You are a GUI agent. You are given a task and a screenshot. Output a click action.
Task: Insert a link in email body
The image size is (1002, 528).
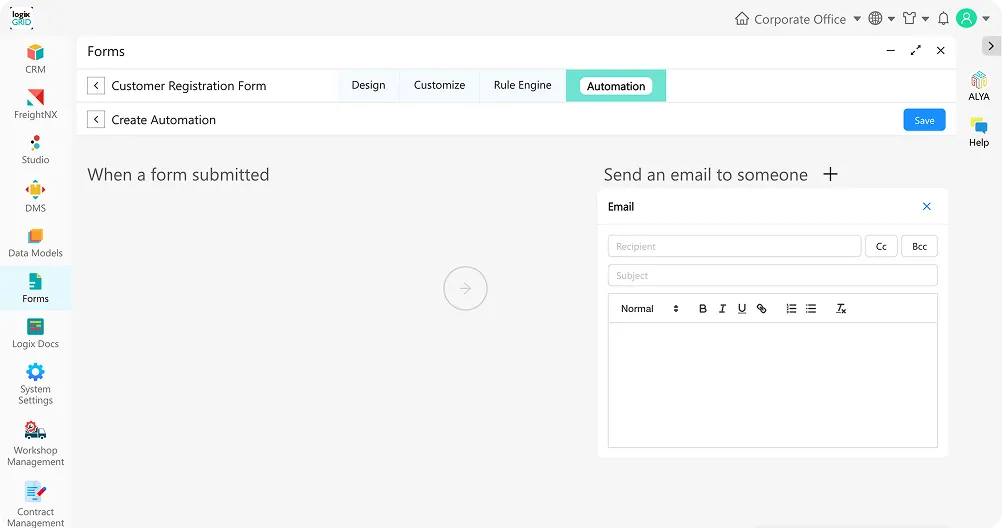(762, 309)
